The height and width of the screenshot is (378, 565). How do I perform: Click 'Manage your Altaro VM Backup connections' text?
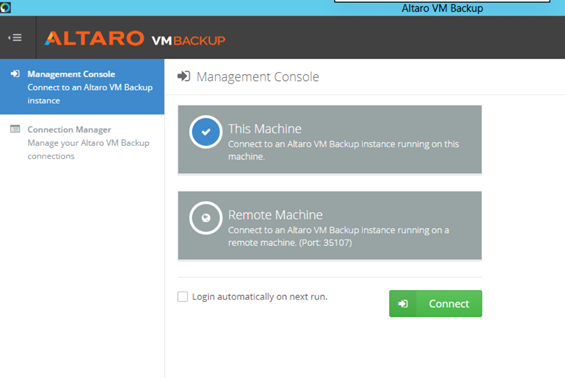point(88,149)
